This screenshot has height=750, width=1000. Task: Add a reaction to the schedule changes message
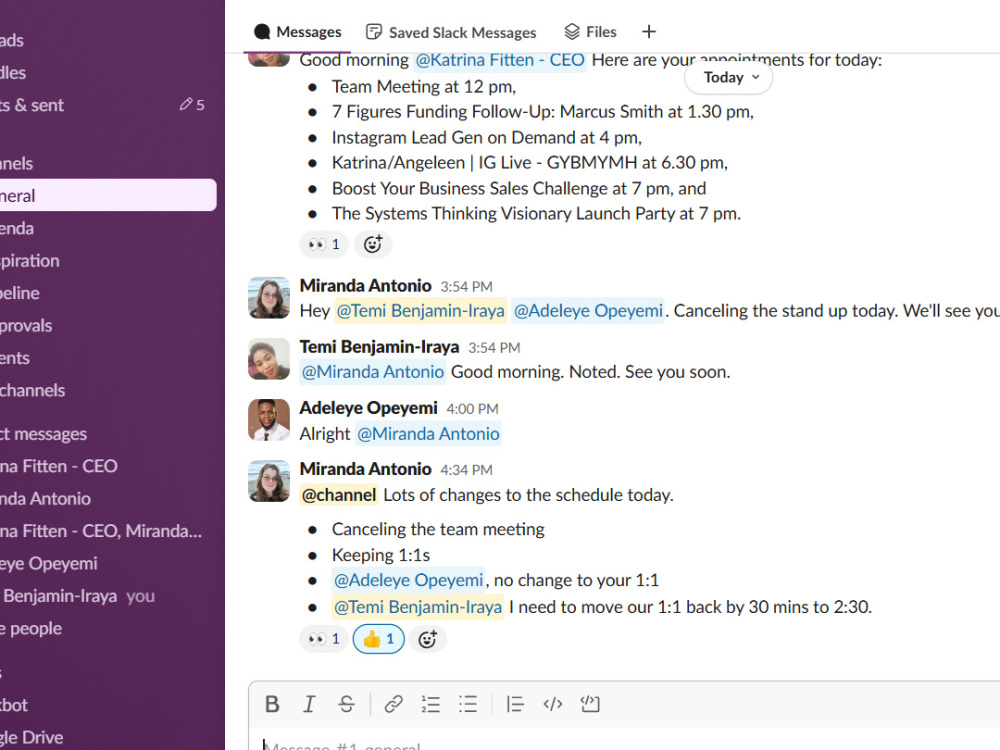click(427, 639)
